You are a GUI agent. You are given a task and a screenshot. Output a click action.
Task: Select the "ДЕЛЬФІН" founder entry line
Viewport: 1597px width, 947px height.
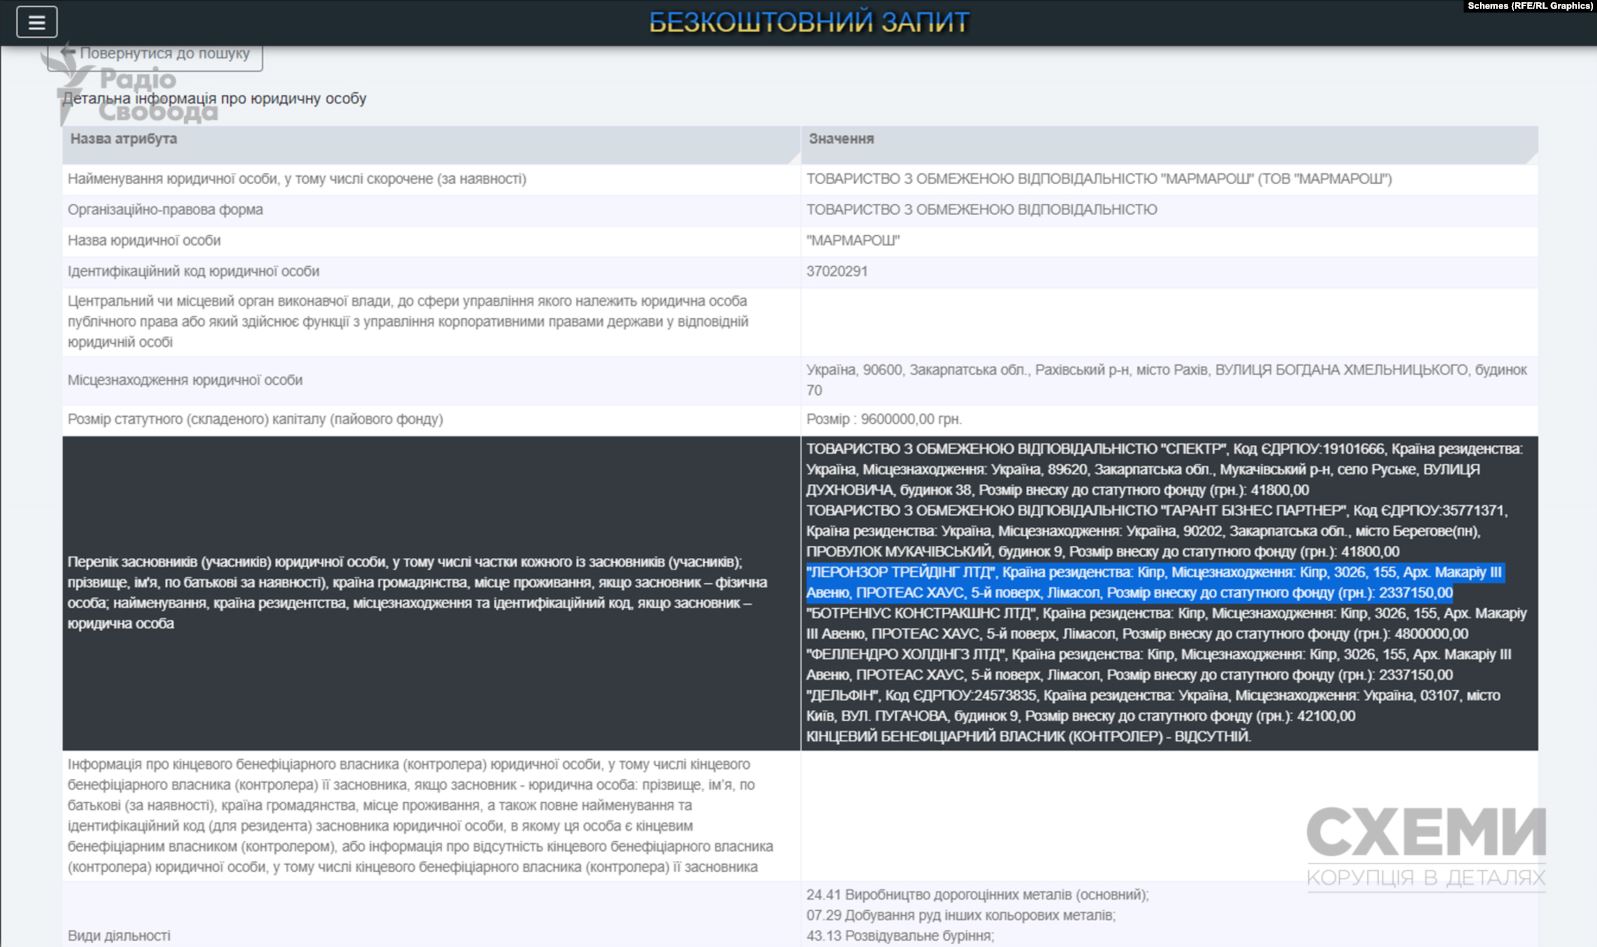click(x=1153, y=706)
